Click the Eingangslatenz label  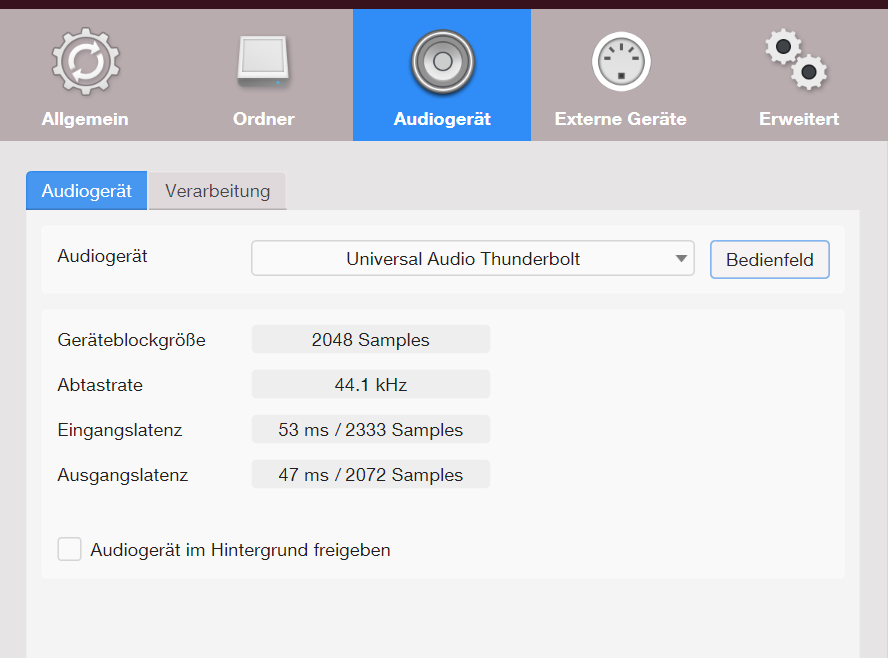pos(119,430)
